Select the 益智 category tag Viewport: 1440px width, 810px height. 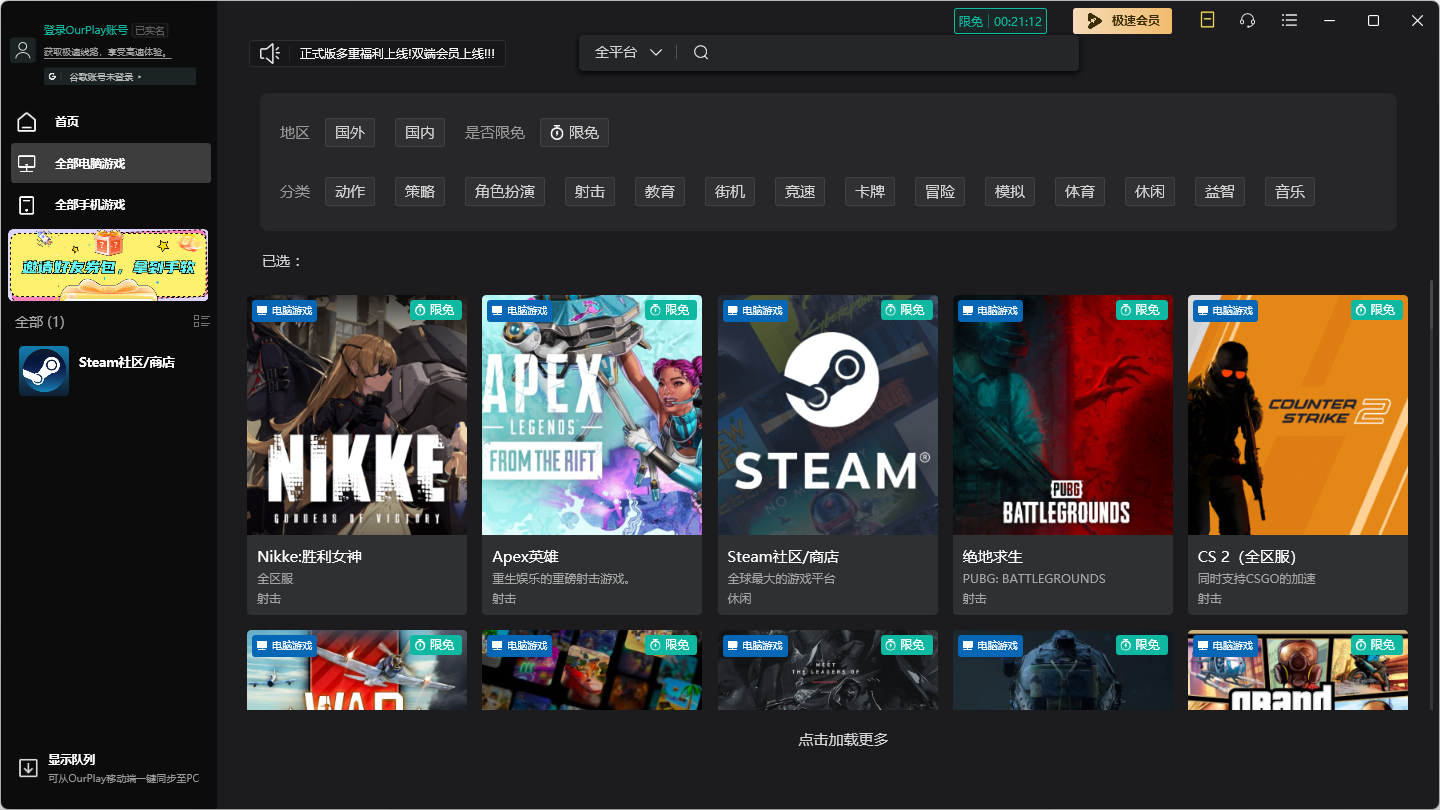(x=1220, y=192)
